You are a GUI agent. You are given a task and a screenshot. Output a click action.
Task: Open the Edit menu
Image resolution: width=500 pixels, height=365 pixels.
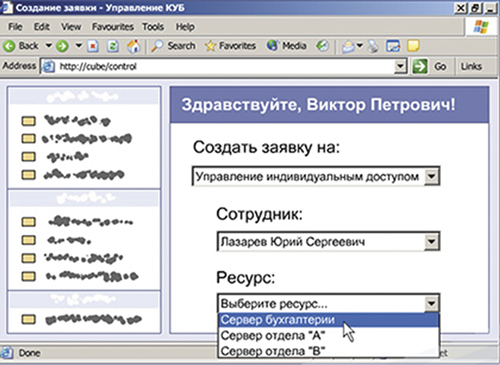pos(41,27)
